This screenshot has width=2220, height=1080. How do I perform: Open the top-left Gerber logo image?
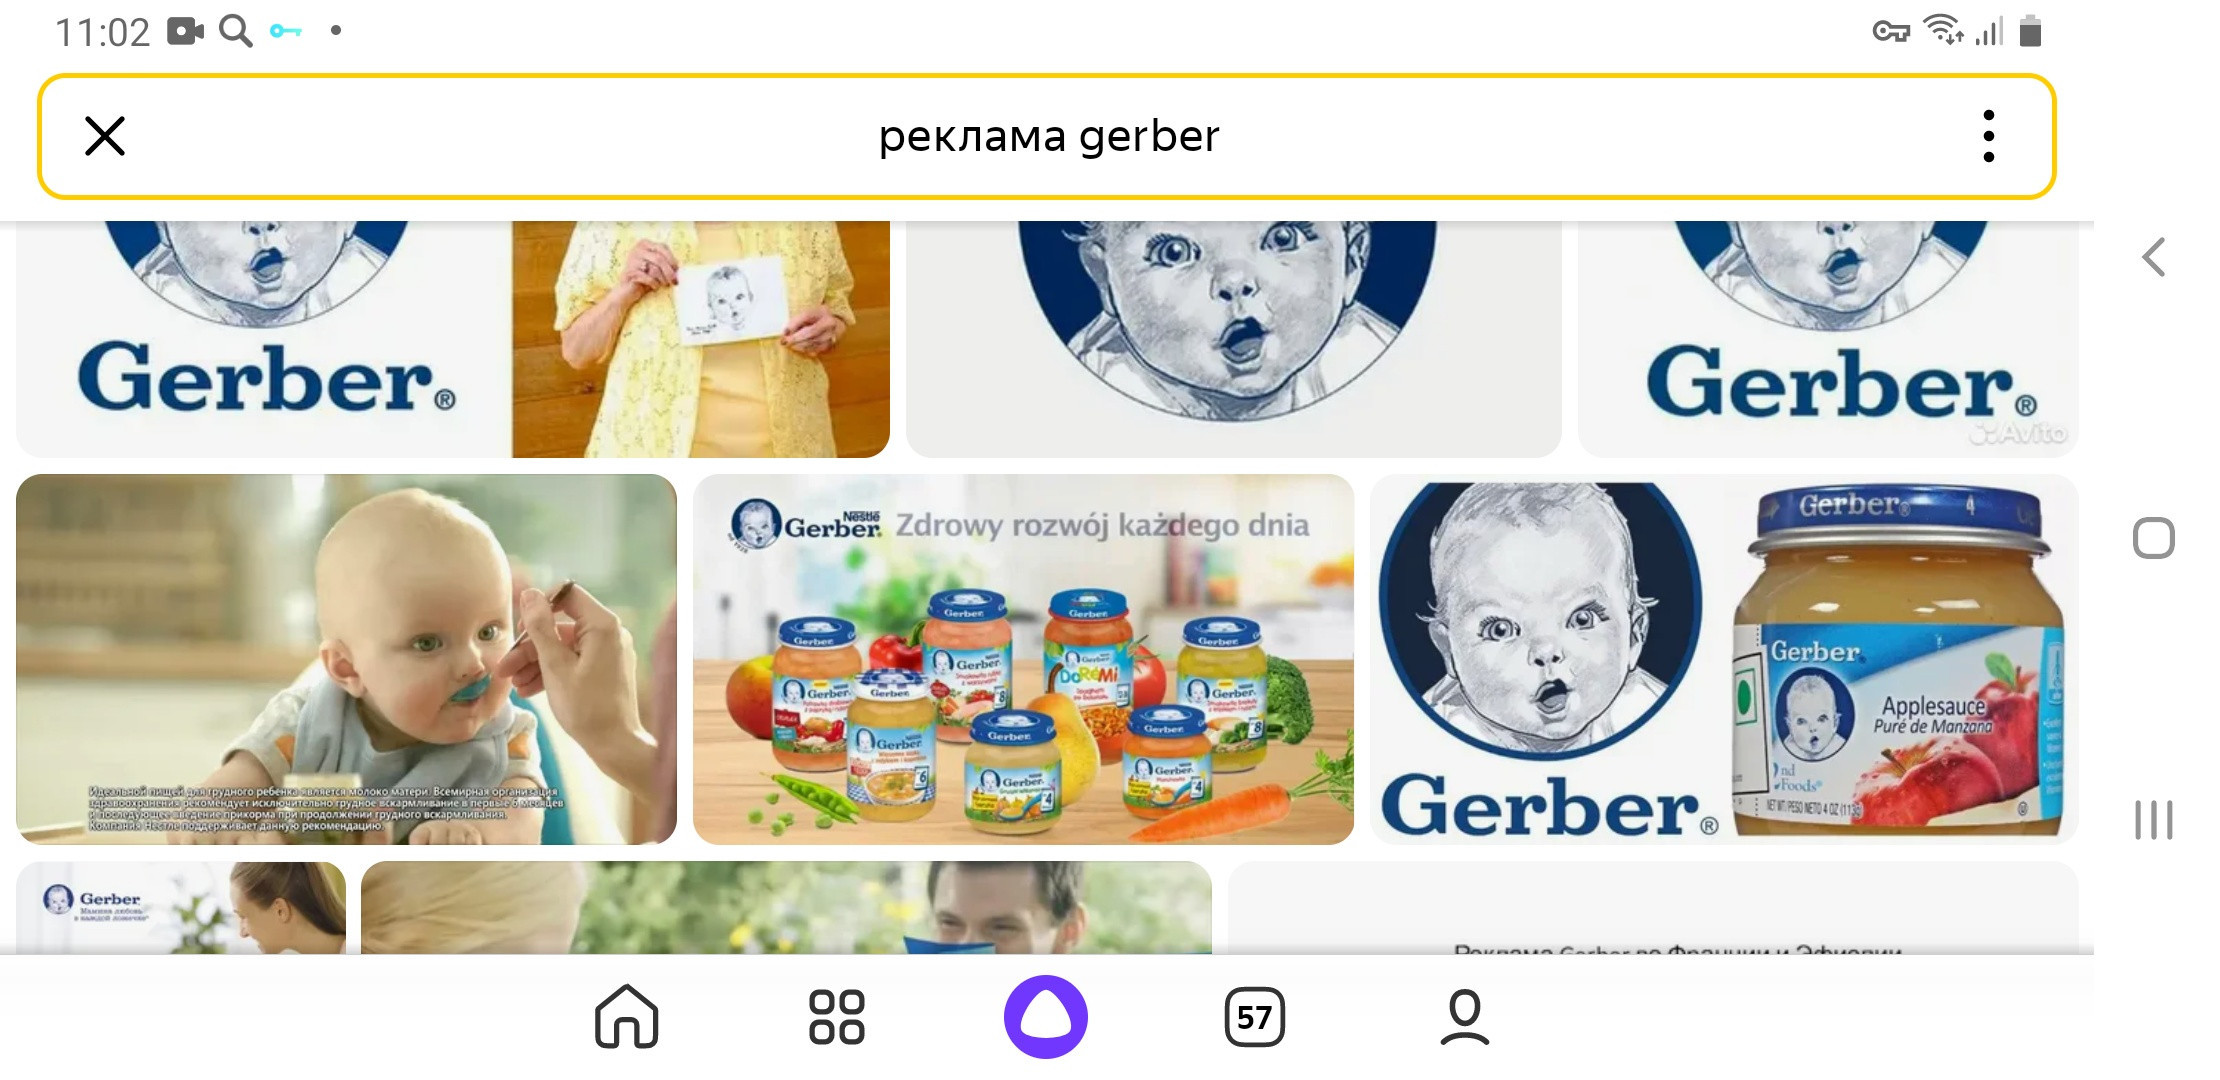point(264,339)
